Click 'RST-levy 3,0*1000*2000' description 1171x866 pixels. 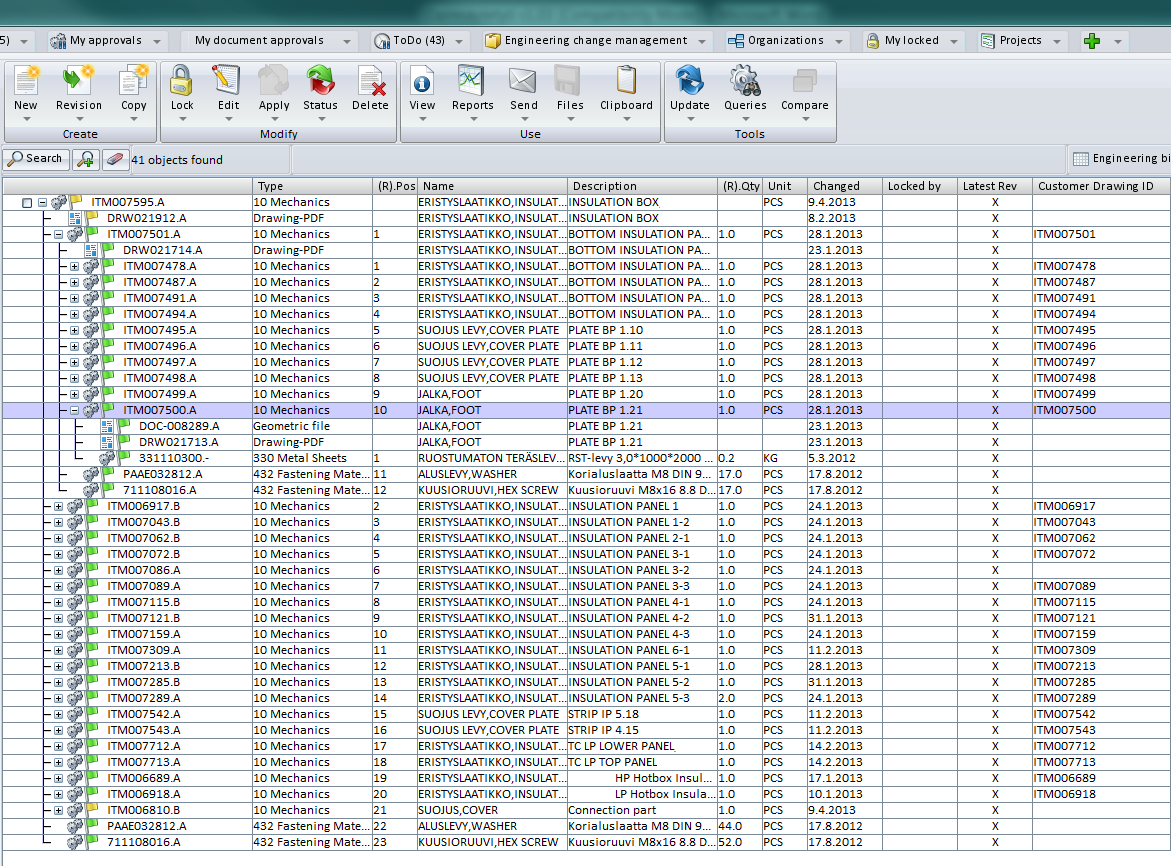(642, 458)
